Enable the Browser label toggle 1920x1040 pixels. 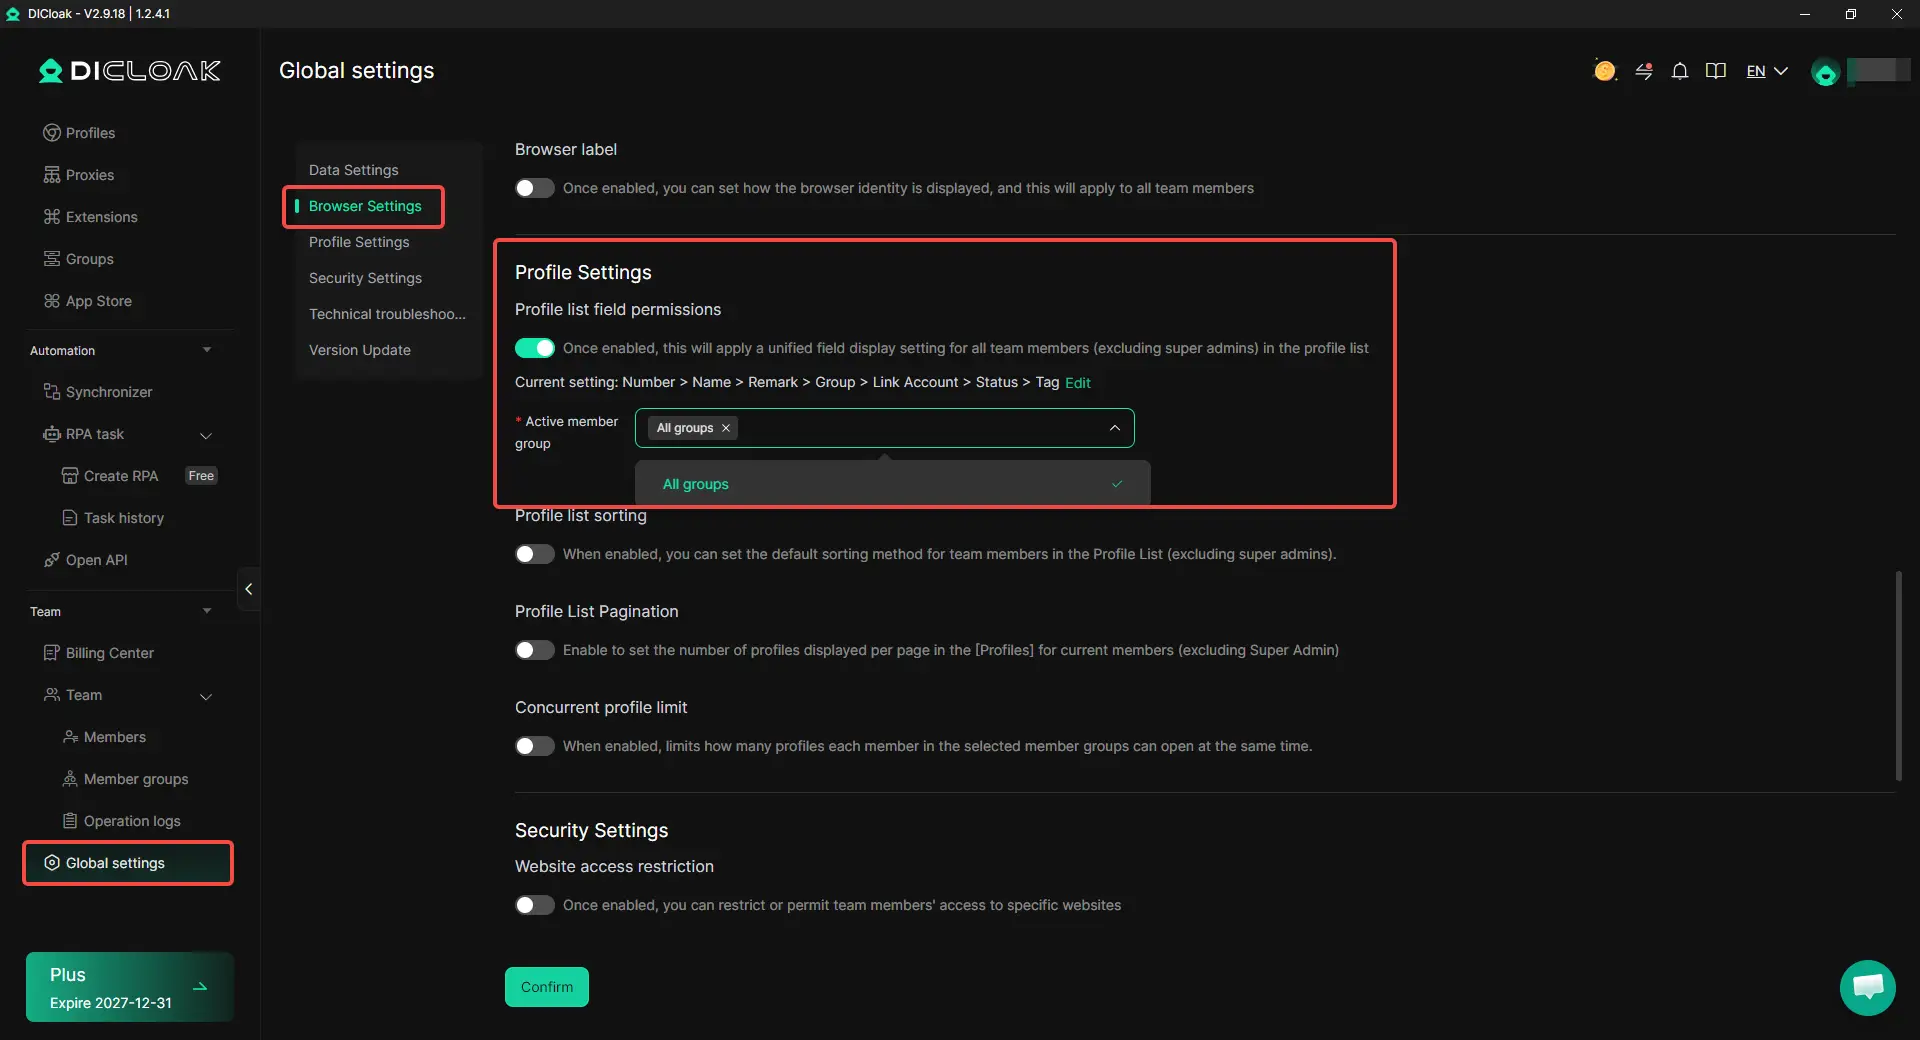pyautogui.click(x=535, y=188)
